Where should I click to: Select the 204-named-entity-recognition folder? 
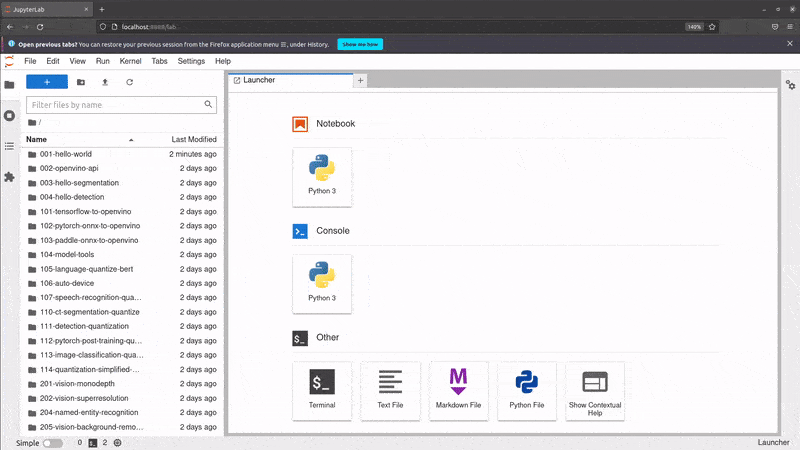122,412
